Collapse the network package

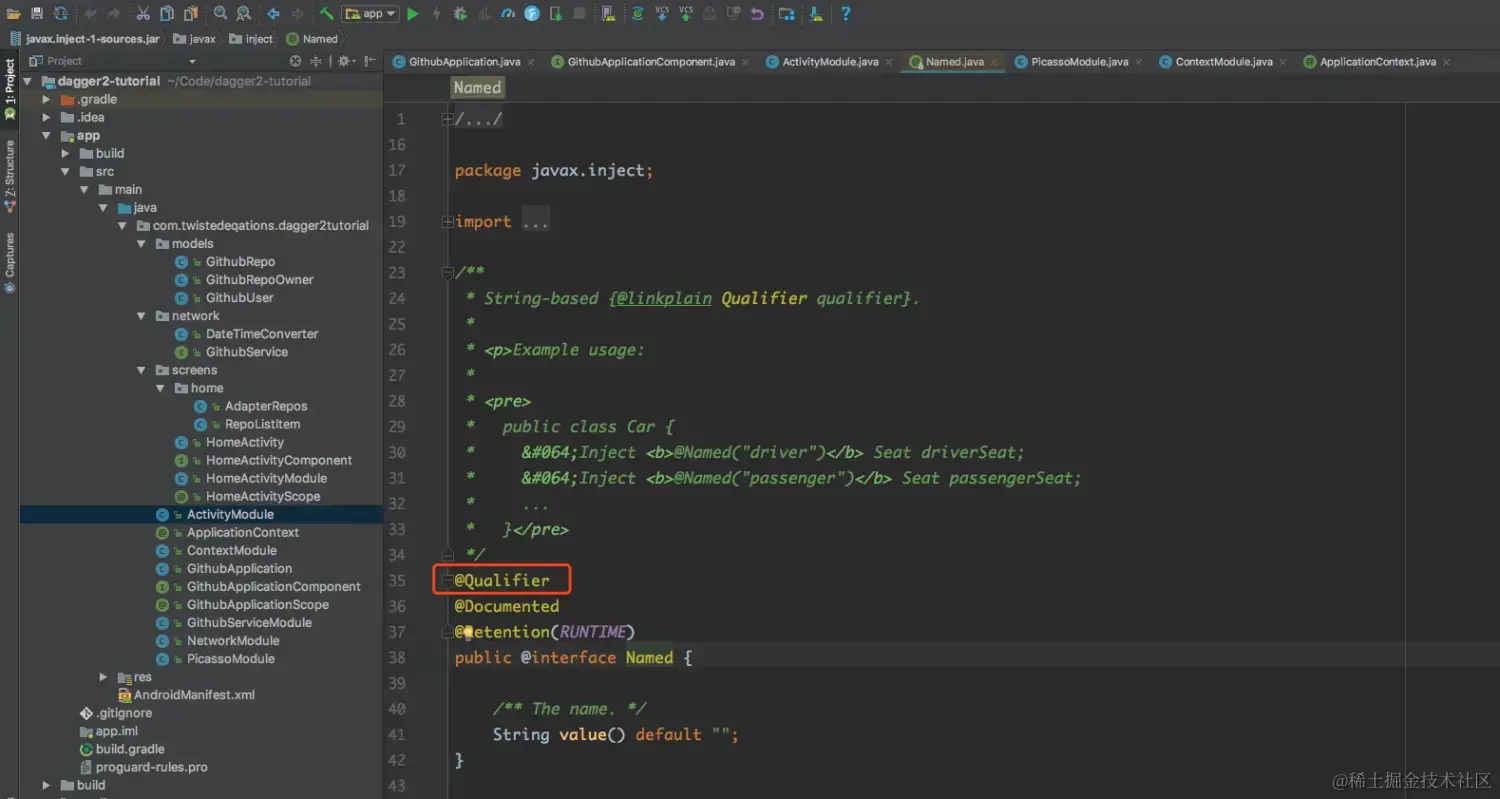[141, 316]
